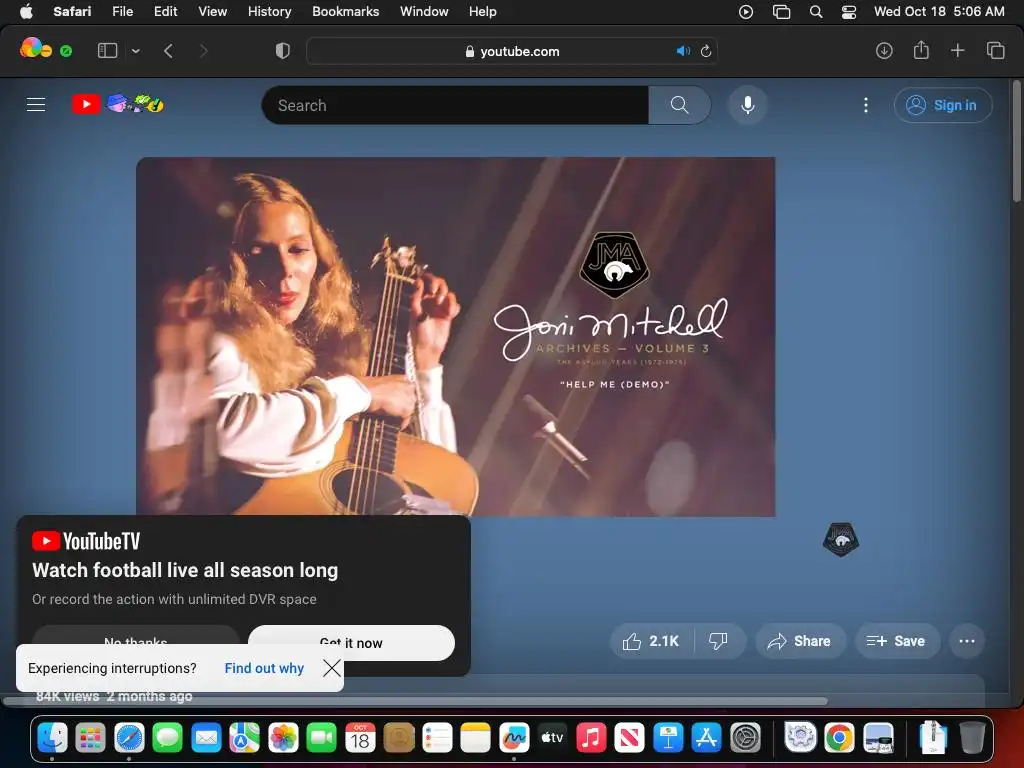Open Reminders from the dock
The height and width of the screenshot is (768, 1024).
437,738
